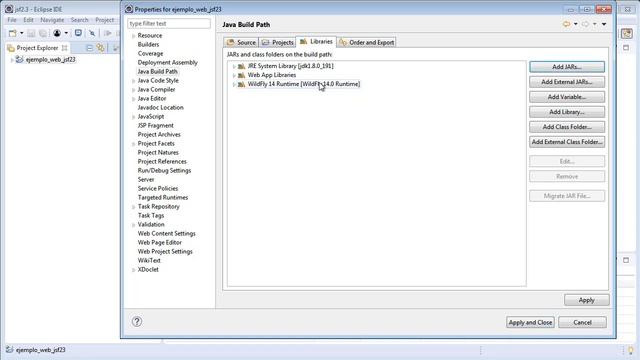Click Add JARs... button
Image resolution: width=640 pixels, height=360 pixels.
point(567,67)
